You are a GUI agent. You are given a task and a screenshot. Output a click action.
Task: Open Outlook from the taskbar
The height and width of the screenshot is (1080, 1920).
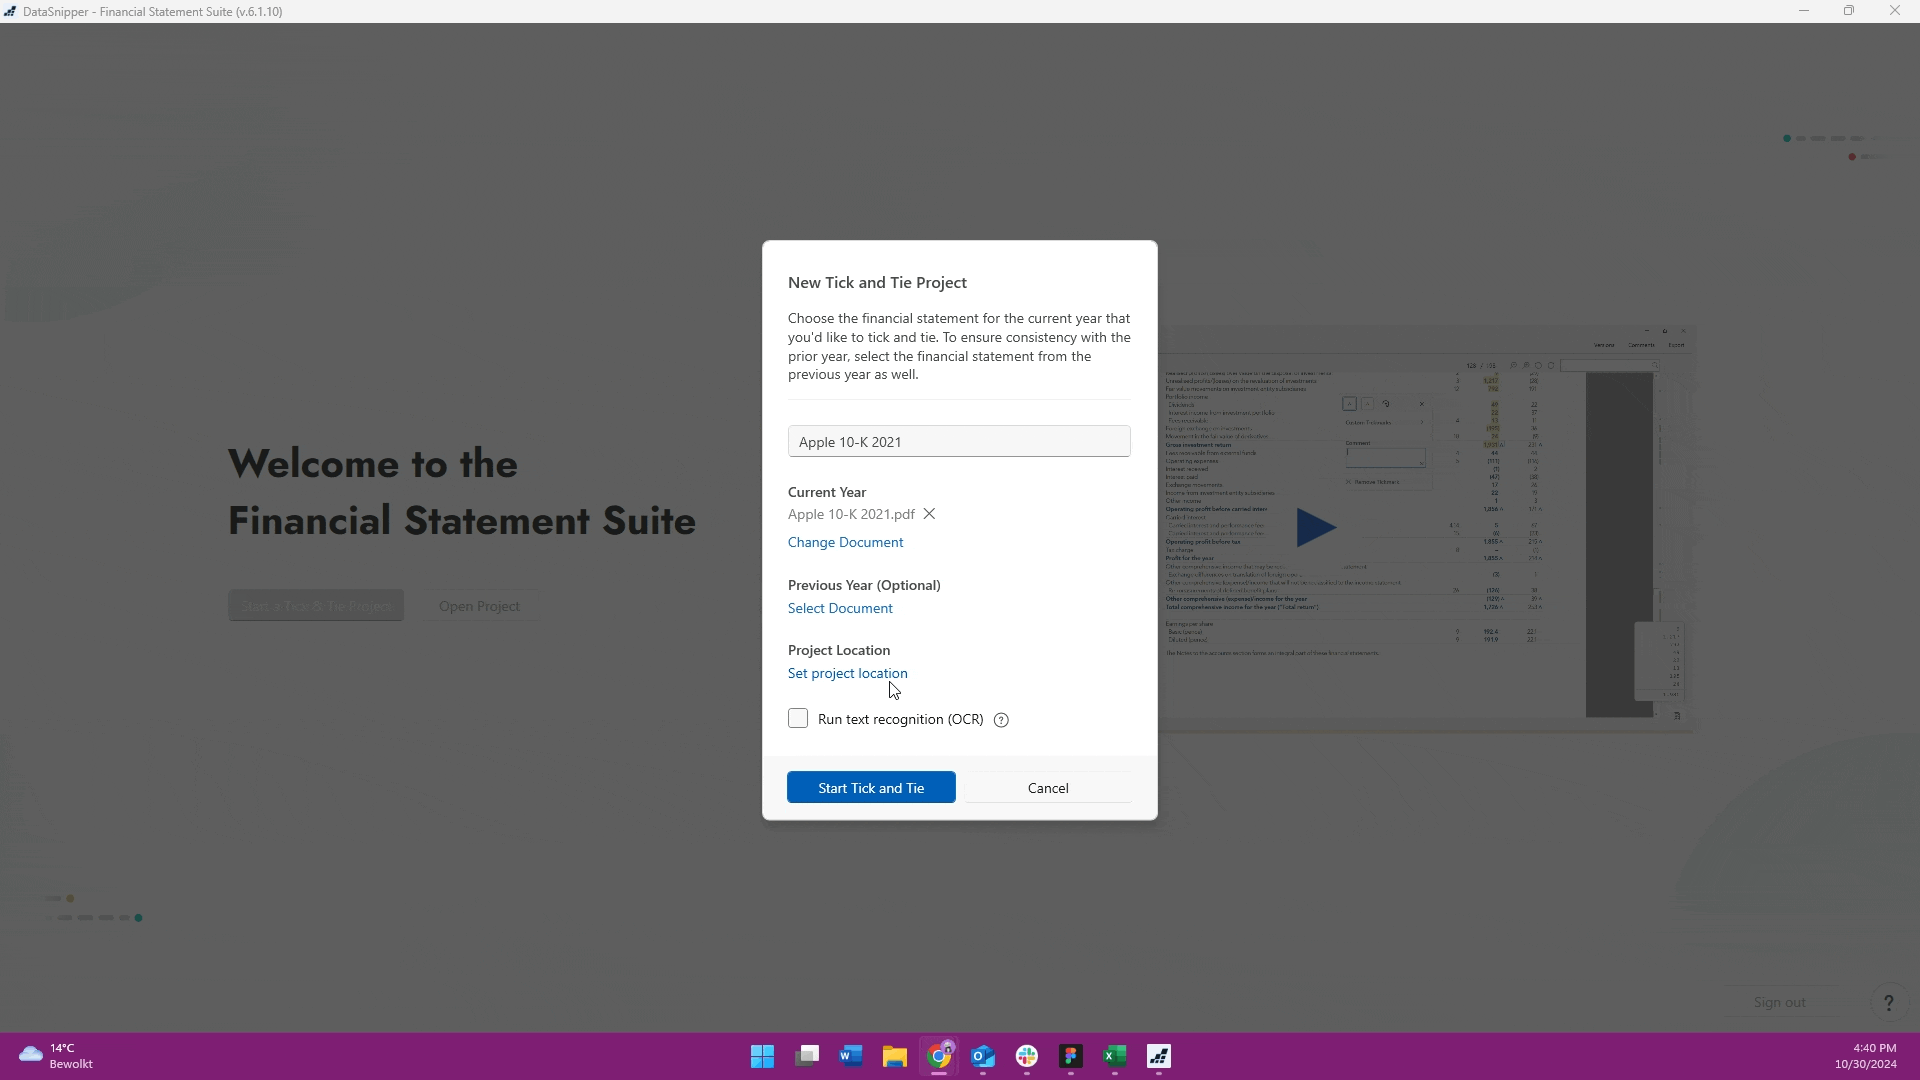[x=983, y=1056]
